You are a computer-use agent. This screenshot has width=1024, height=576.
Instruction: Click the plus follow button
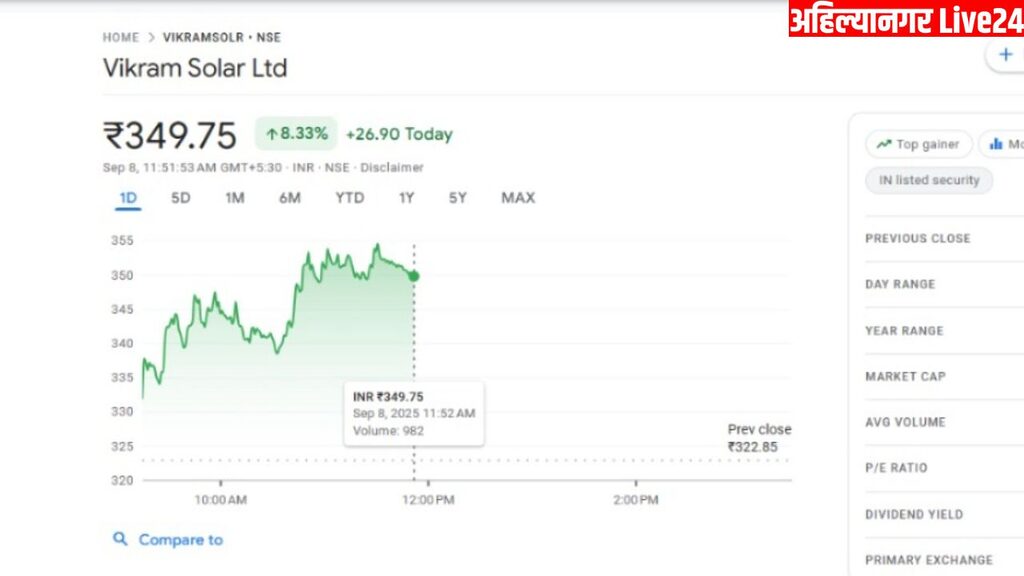point(1004,55)
